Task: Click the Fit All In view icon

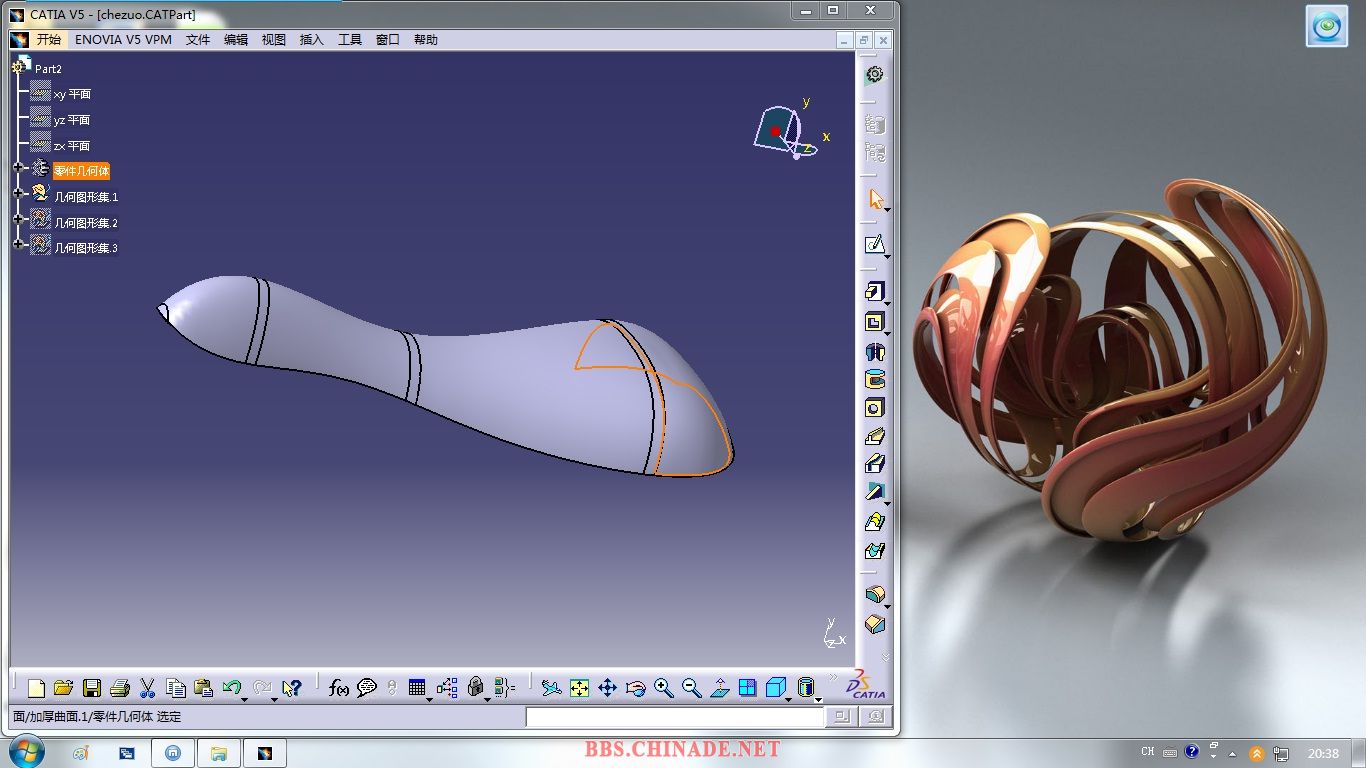Action: [579, 688]
